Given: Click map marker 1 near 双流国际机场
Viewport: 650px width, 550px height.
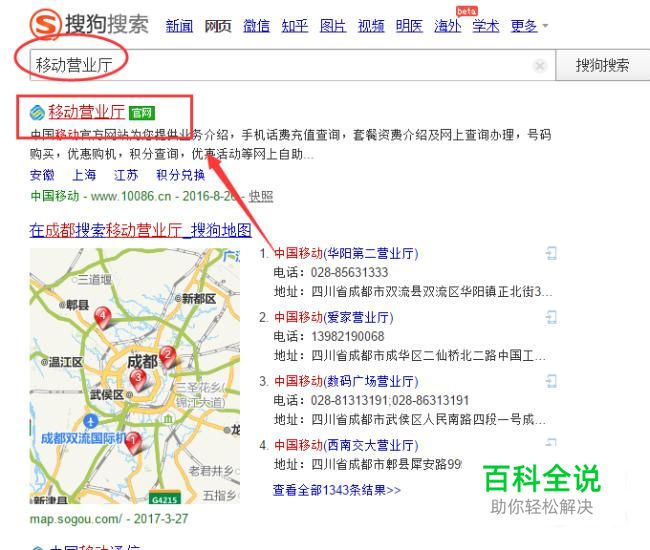Looking at the screenshot, I should 133,442.
